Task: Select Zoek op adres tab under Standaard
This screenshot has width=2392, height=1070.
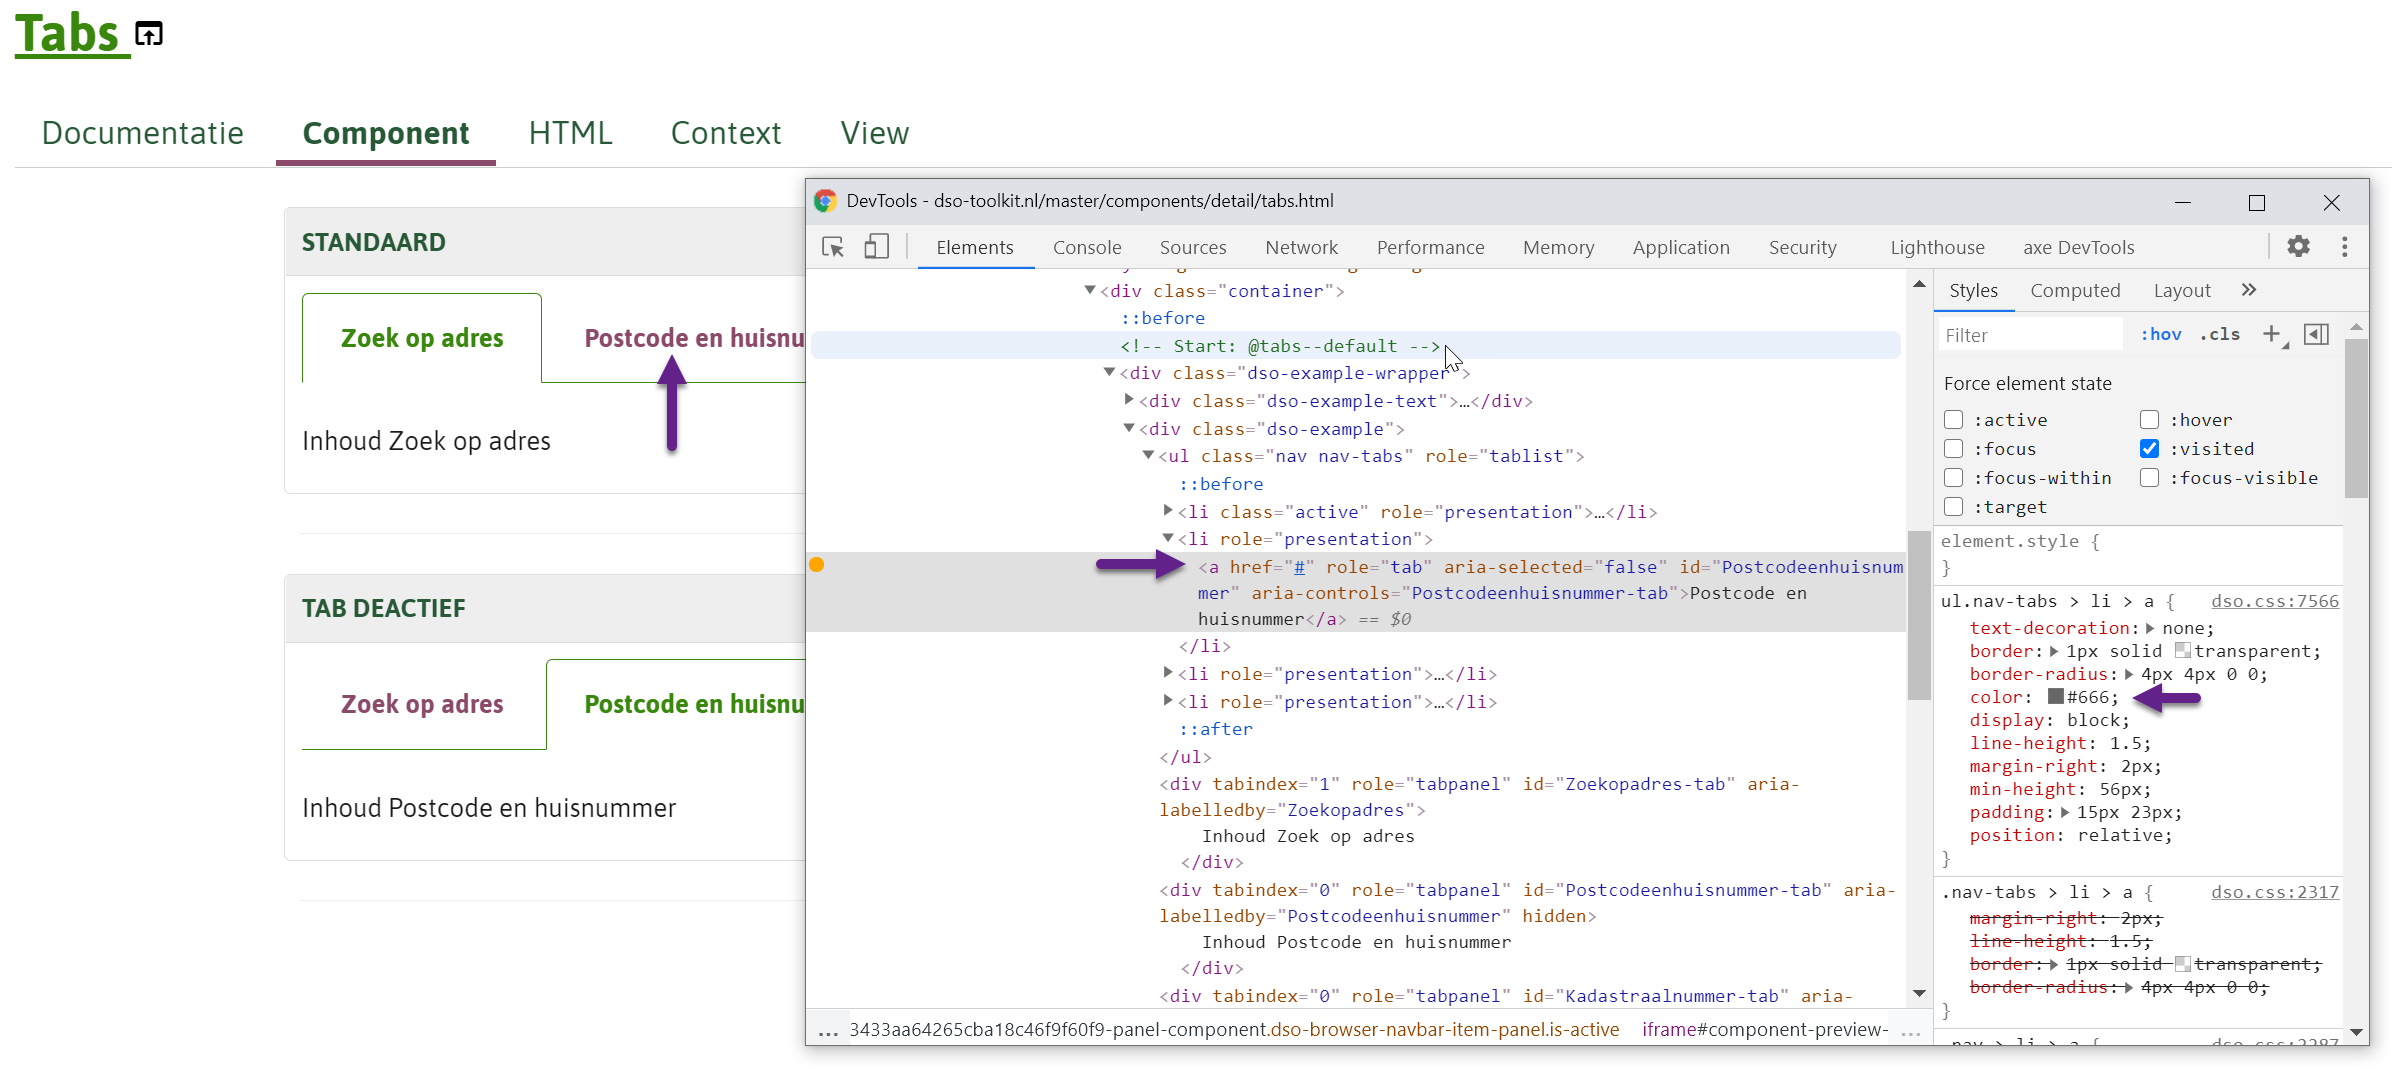Action: pos(422,338)
